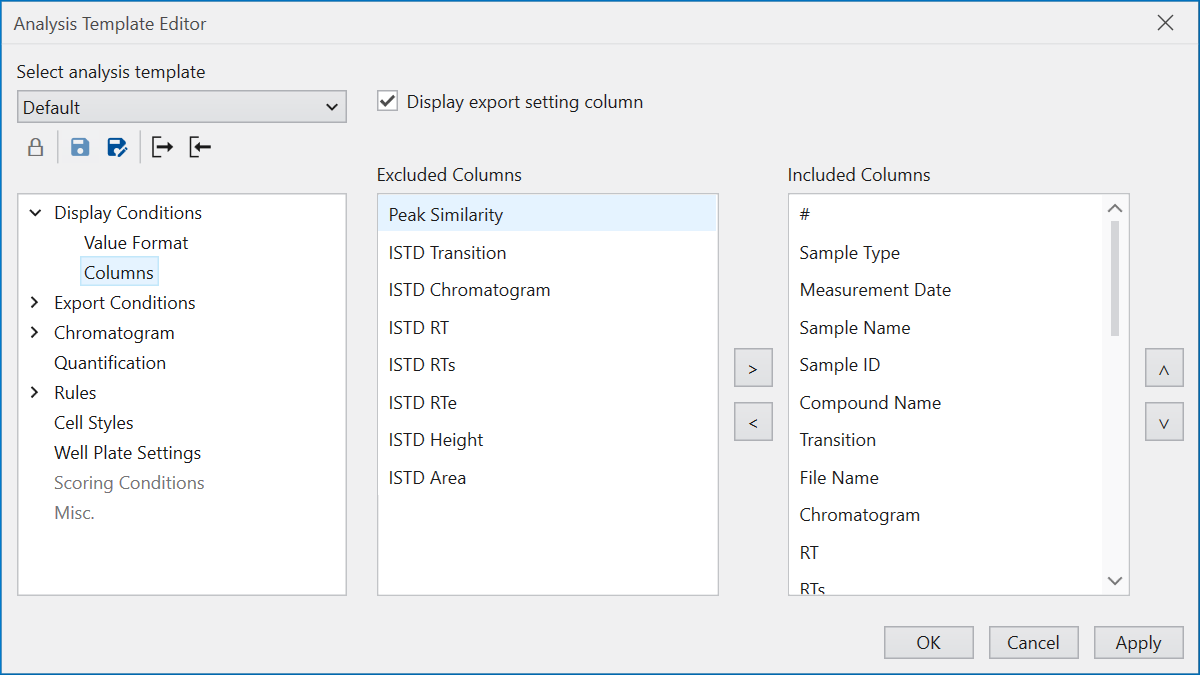1200x675 pixels.
Task: Click the OK button
Action: coord(928,643)
